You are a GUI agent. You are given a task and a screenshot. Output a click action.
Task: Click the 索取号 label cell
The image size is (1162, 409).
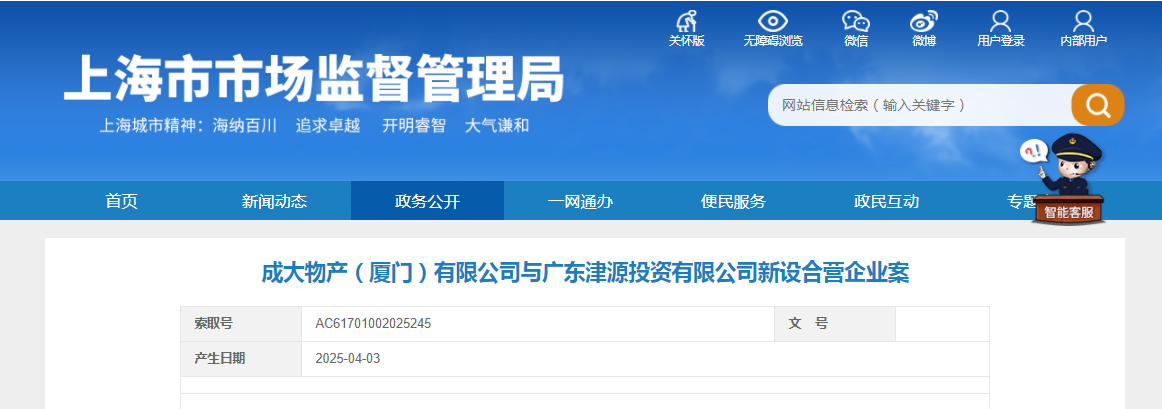click(241, 324)
